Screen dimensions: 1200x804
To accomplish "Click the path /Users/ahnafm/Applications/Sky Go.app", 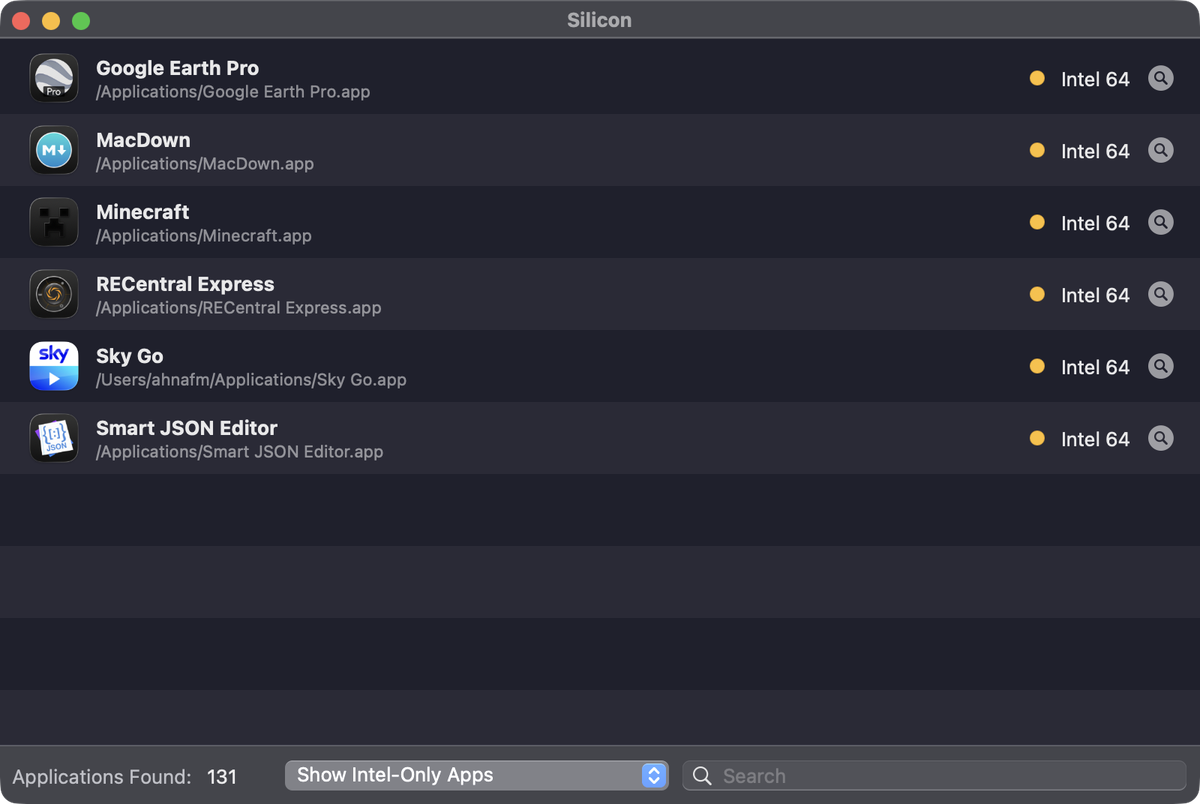I will [x=251, y=380].
